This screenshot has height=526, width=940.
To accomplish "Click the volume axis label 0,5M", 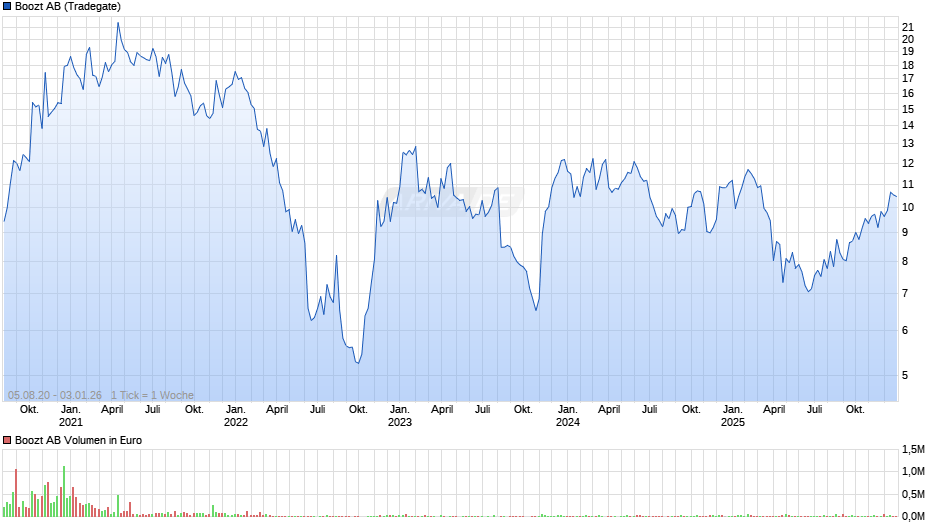I will point(913,494).
